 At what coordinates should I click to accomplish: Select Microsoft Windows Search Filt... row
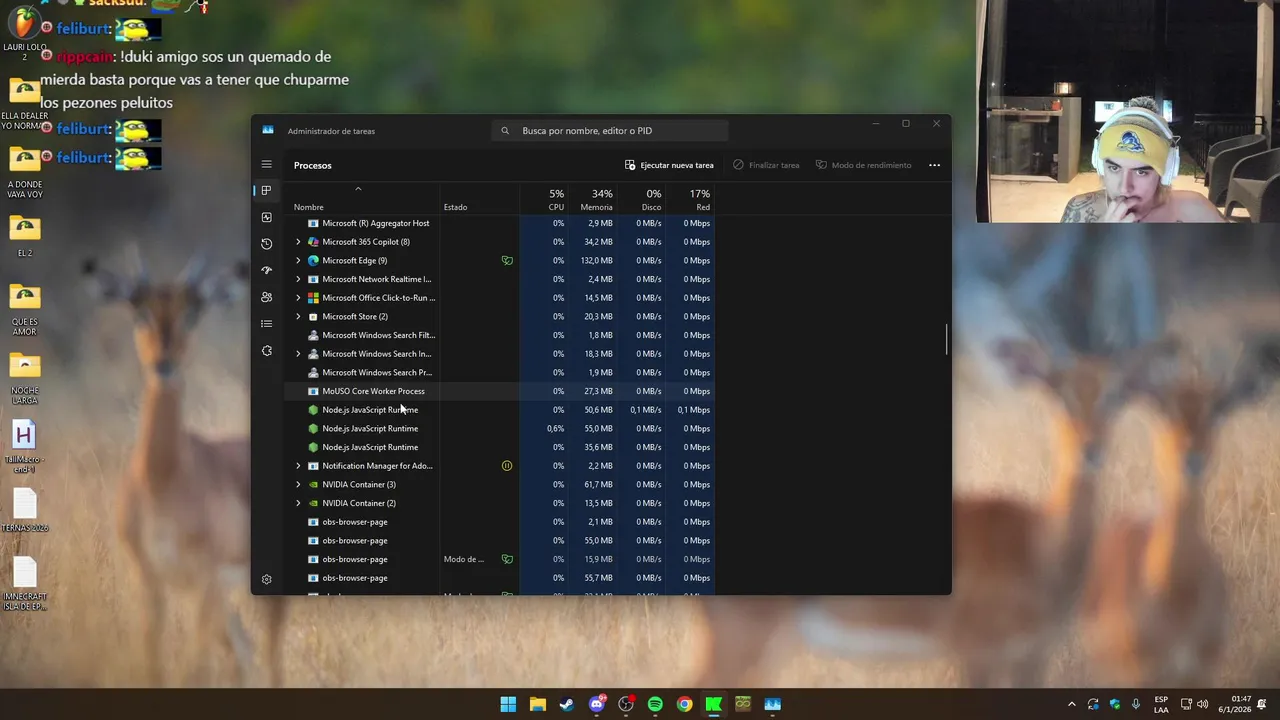pos(500,335)
